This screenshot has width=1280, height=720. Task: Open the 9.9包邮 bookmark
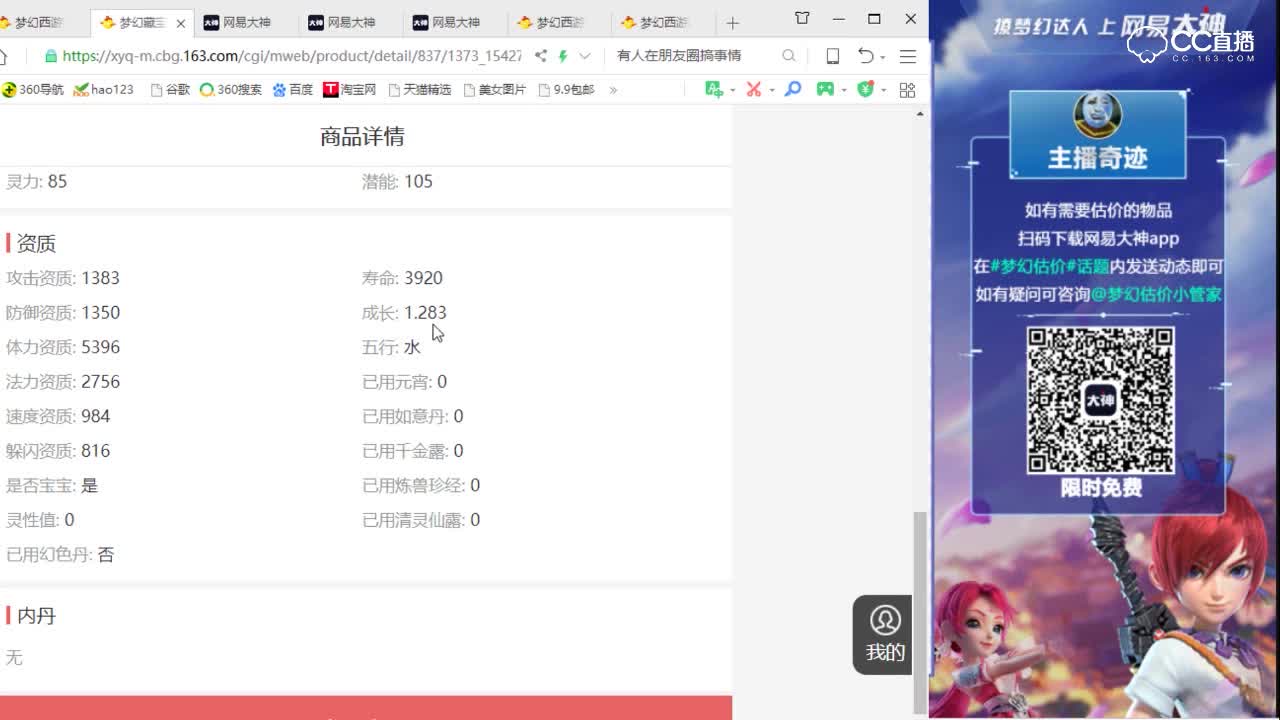pos(567,90)
